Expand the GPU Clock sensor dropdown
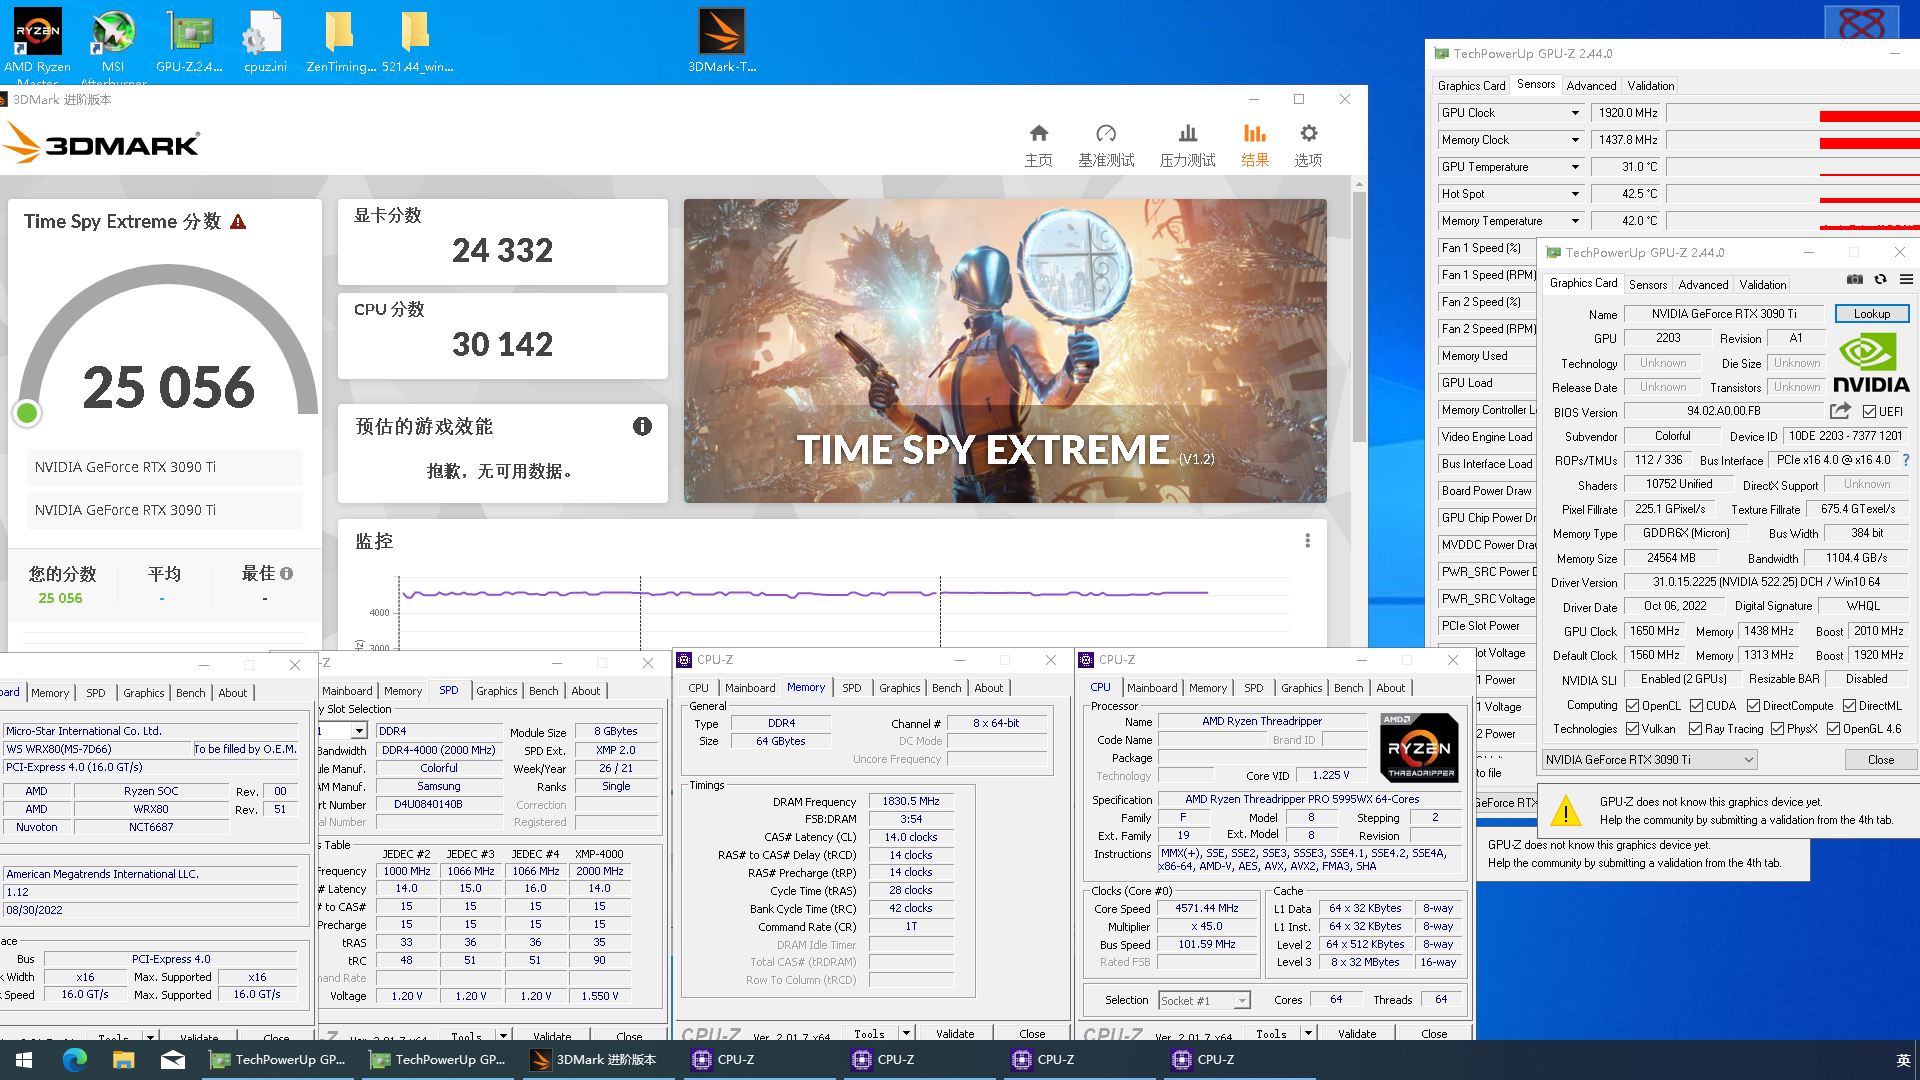 [1575, 113]
